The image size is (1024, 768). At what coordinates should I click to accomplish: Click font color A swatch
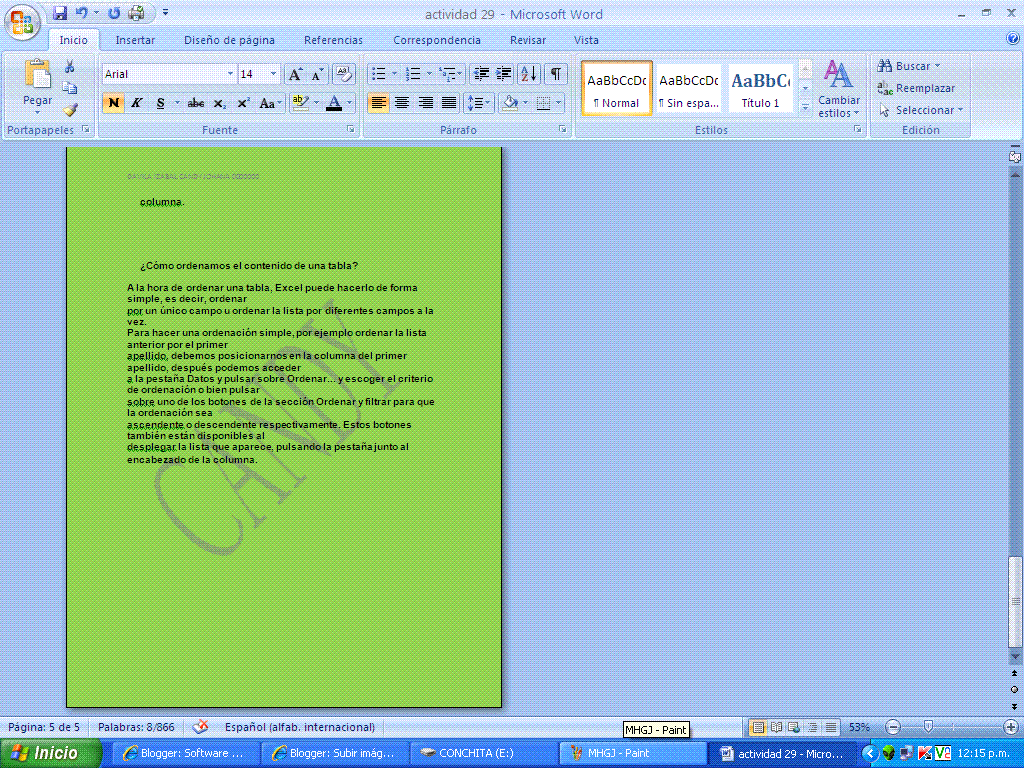coord(334,103)
